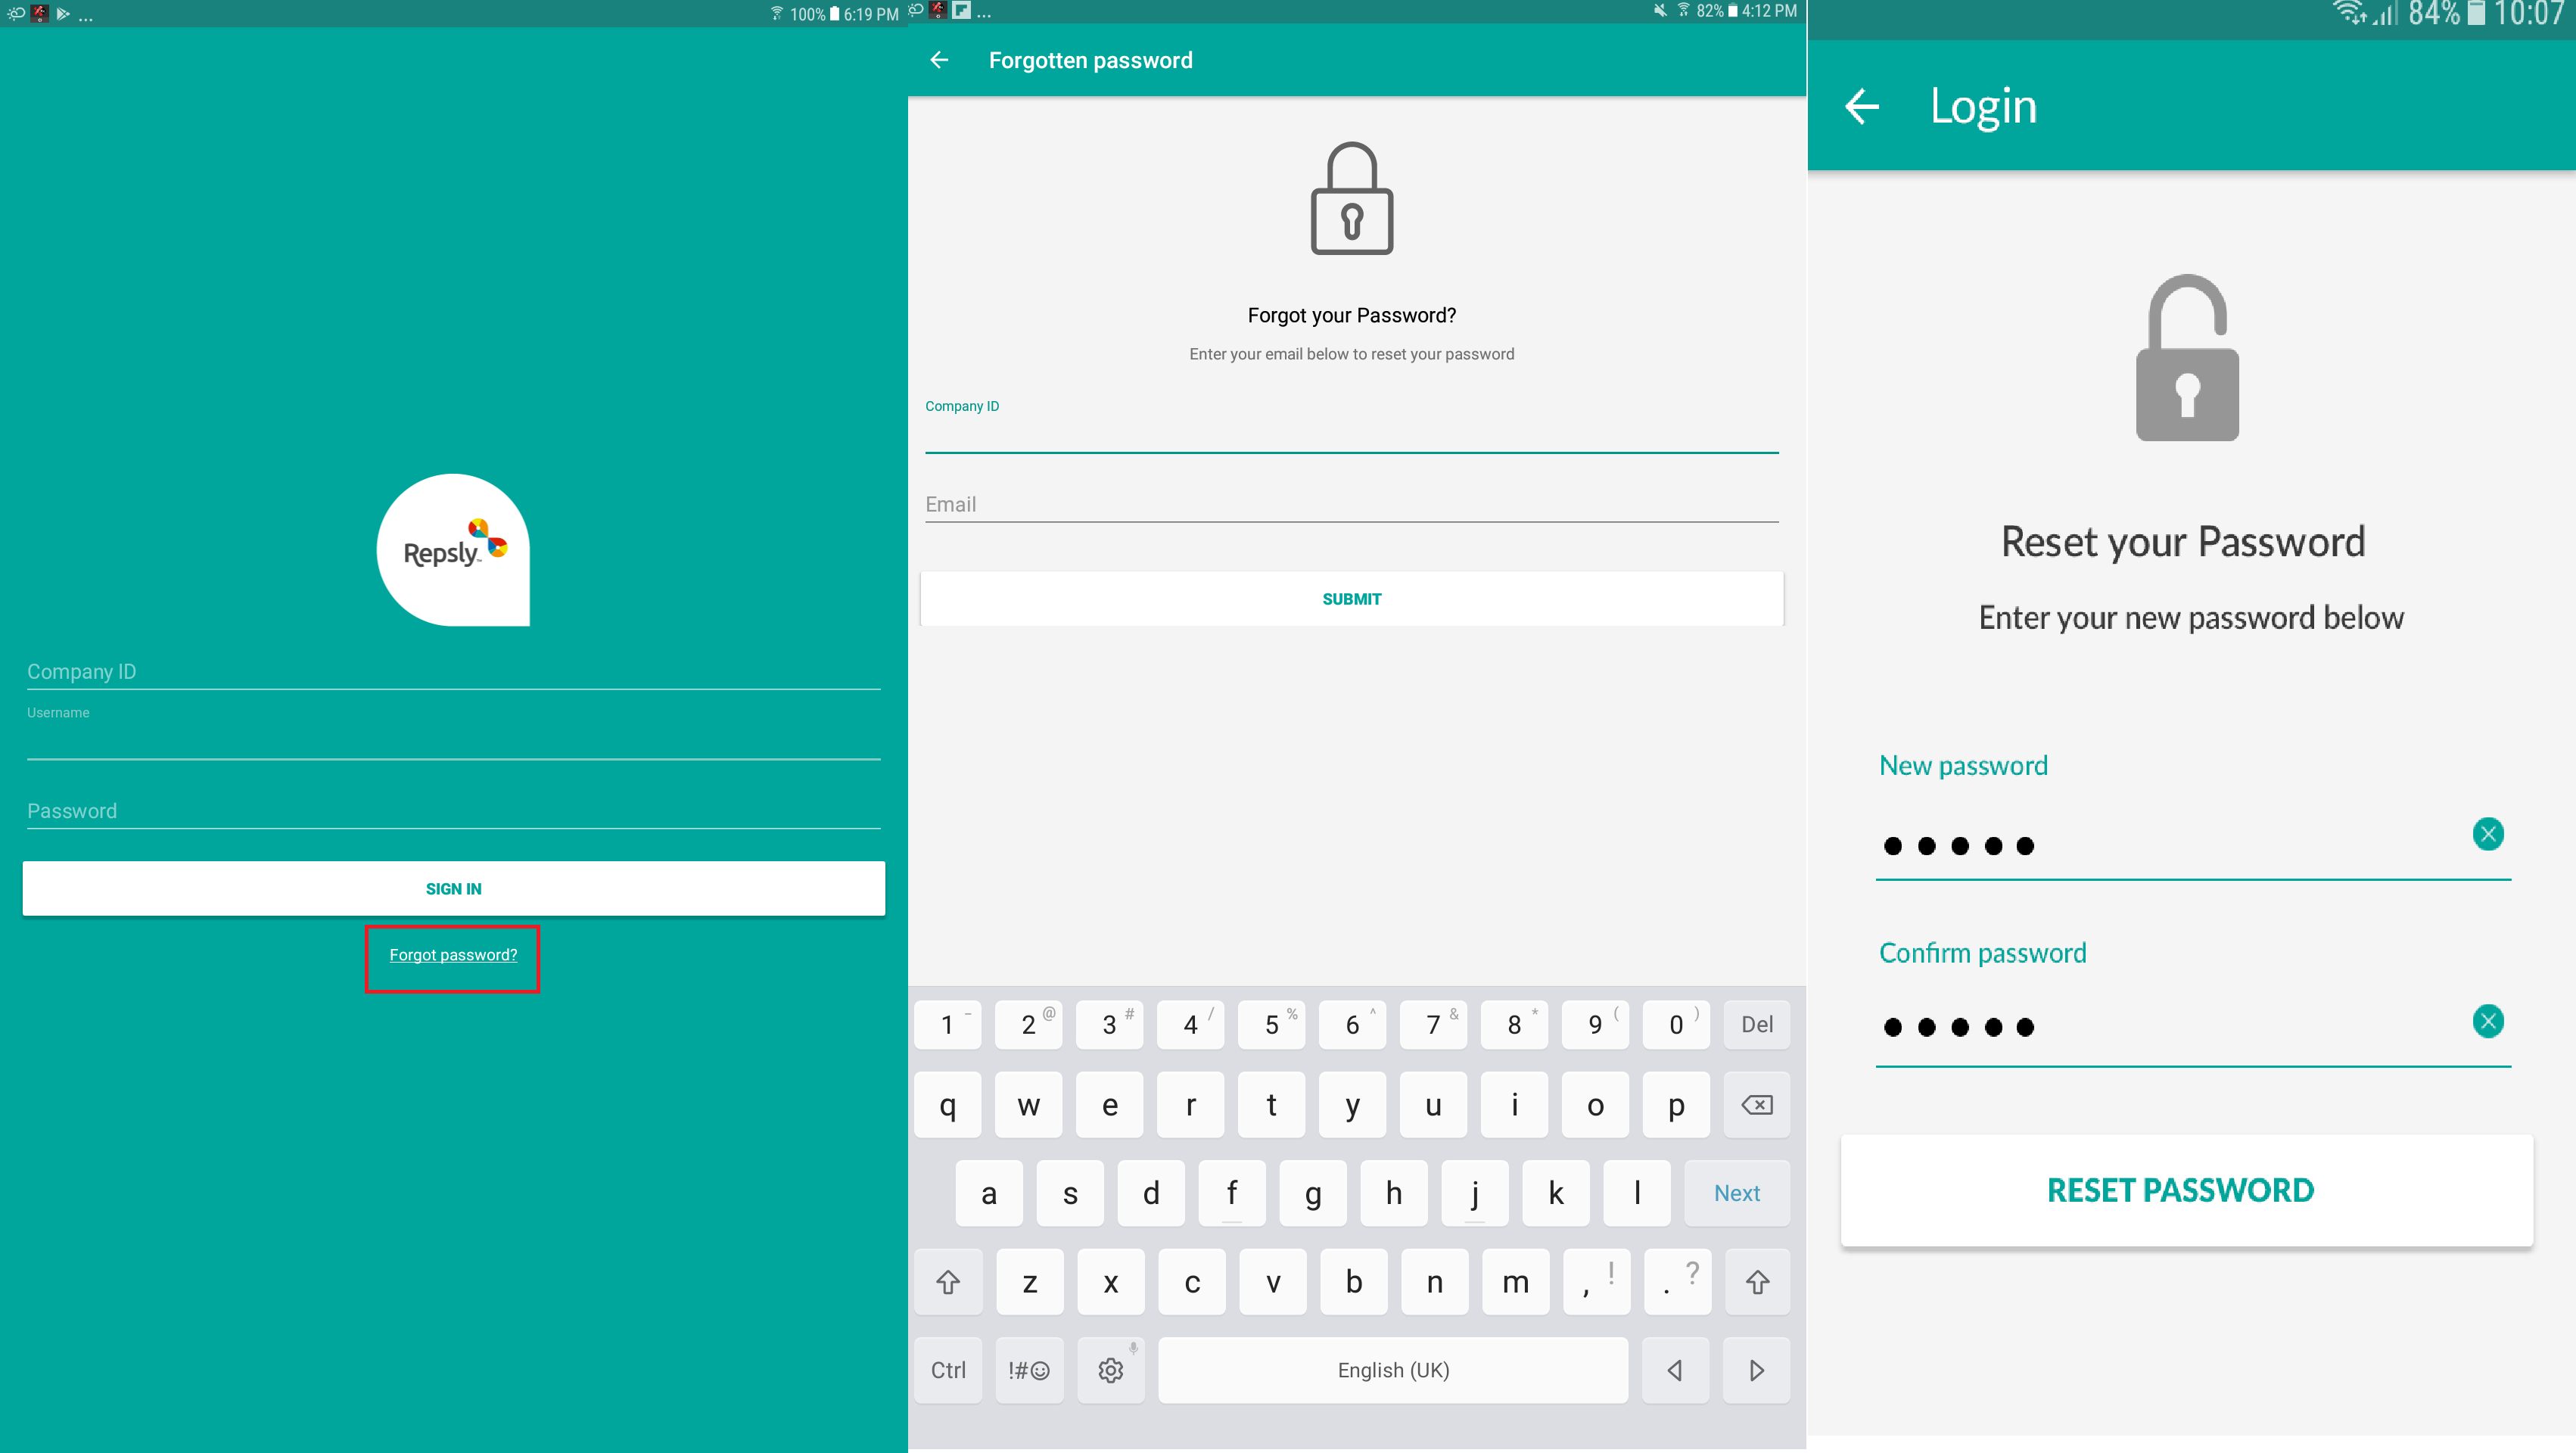Screen dimensions: 2576x1453
Task: Tap the right shift key
Action: (x=1757, y=1282)
